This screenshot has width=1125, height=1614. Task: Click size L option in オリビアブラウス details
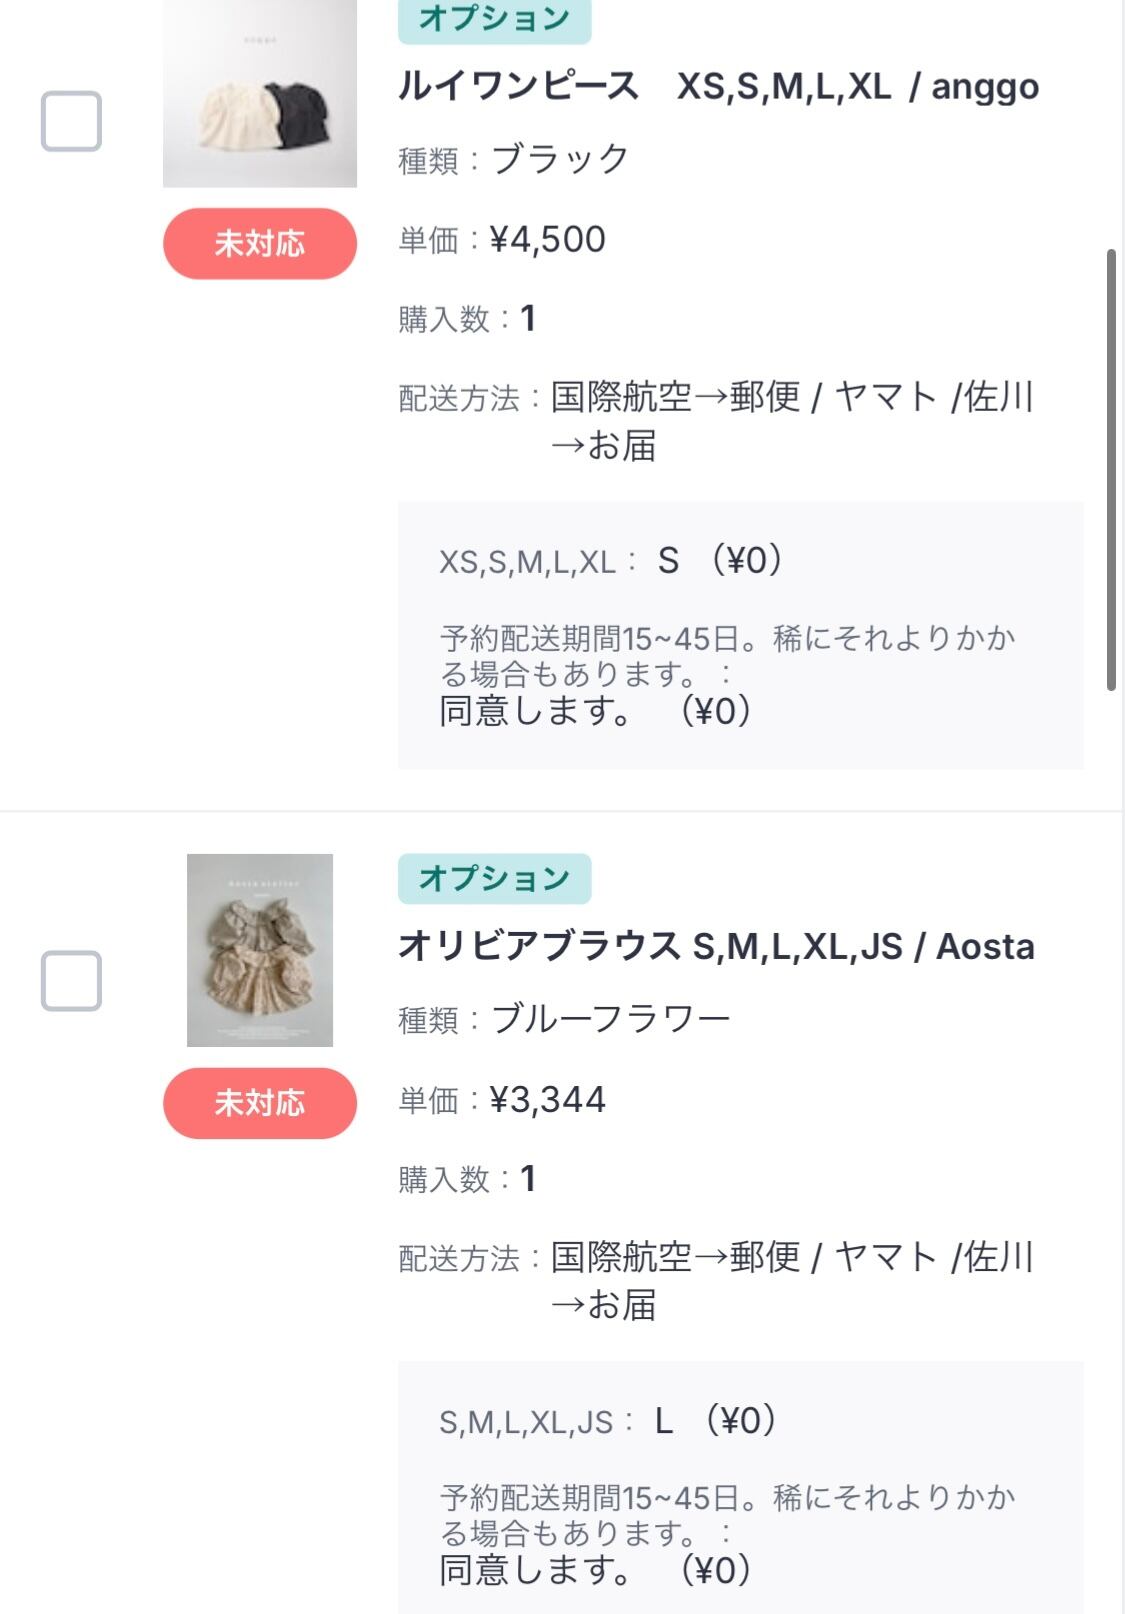coord(664,1421)
